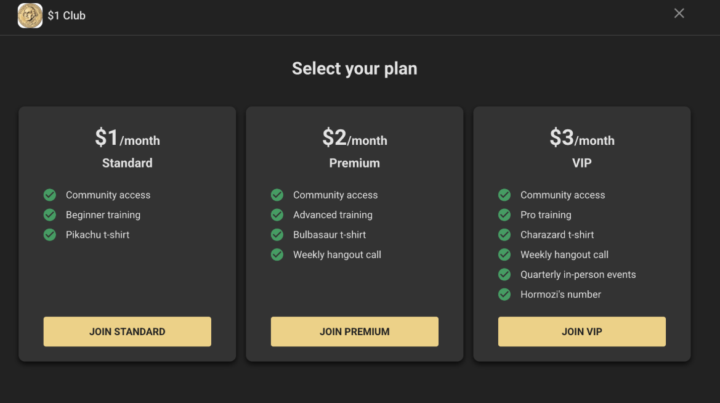The image size is (720, 403).
Task: Click checkmark beside Quarterly in-person events
Action: (504, 274)
